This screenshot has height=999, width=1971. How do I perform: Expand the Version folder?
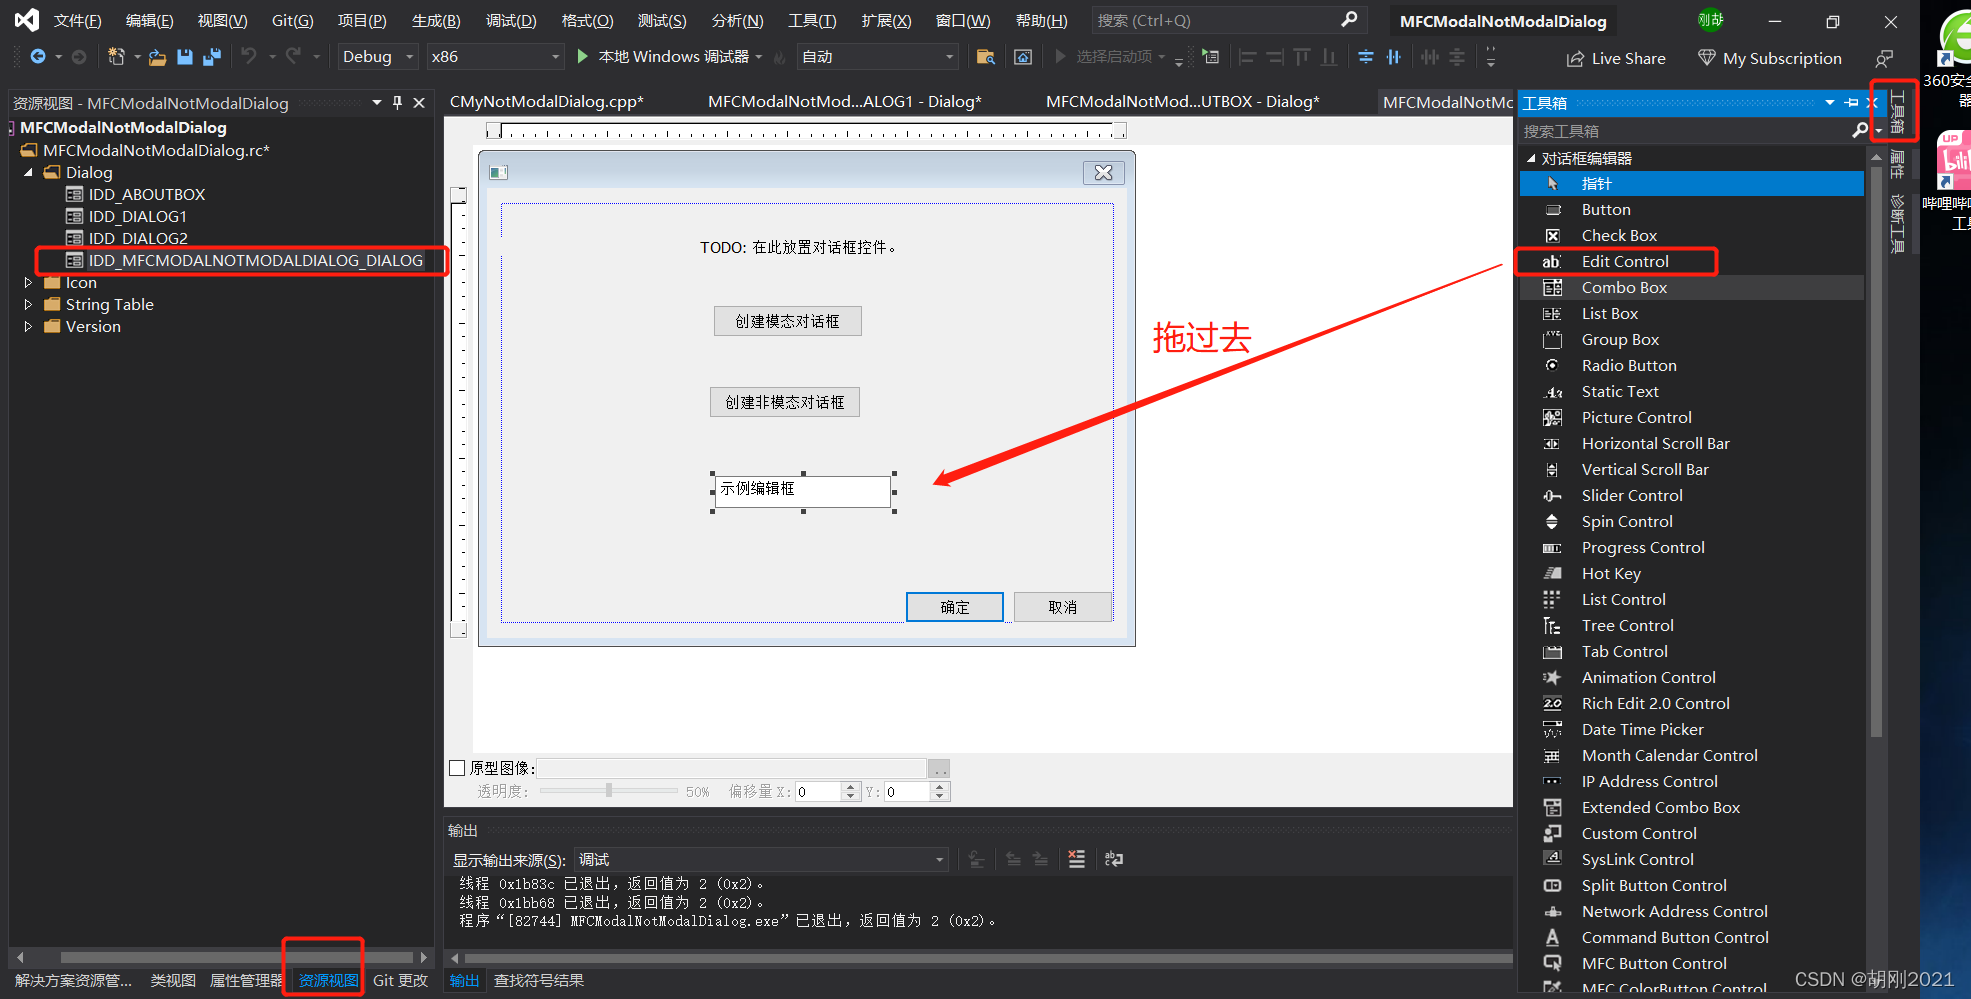pyautogui.click(x=28, y=327)
